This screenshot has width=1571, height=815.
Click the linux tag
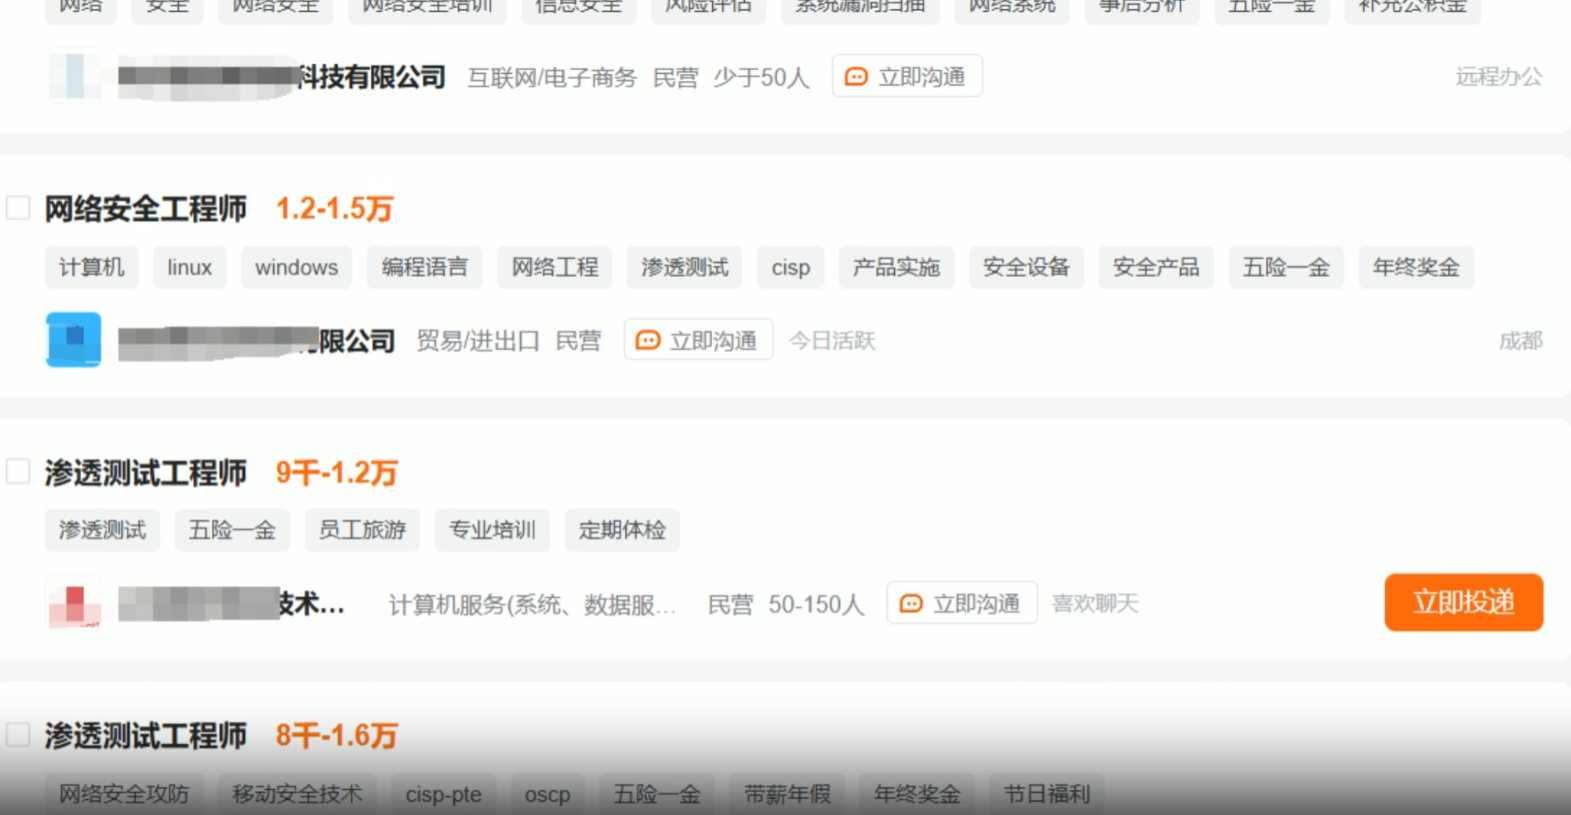click(x=189, y=267)
